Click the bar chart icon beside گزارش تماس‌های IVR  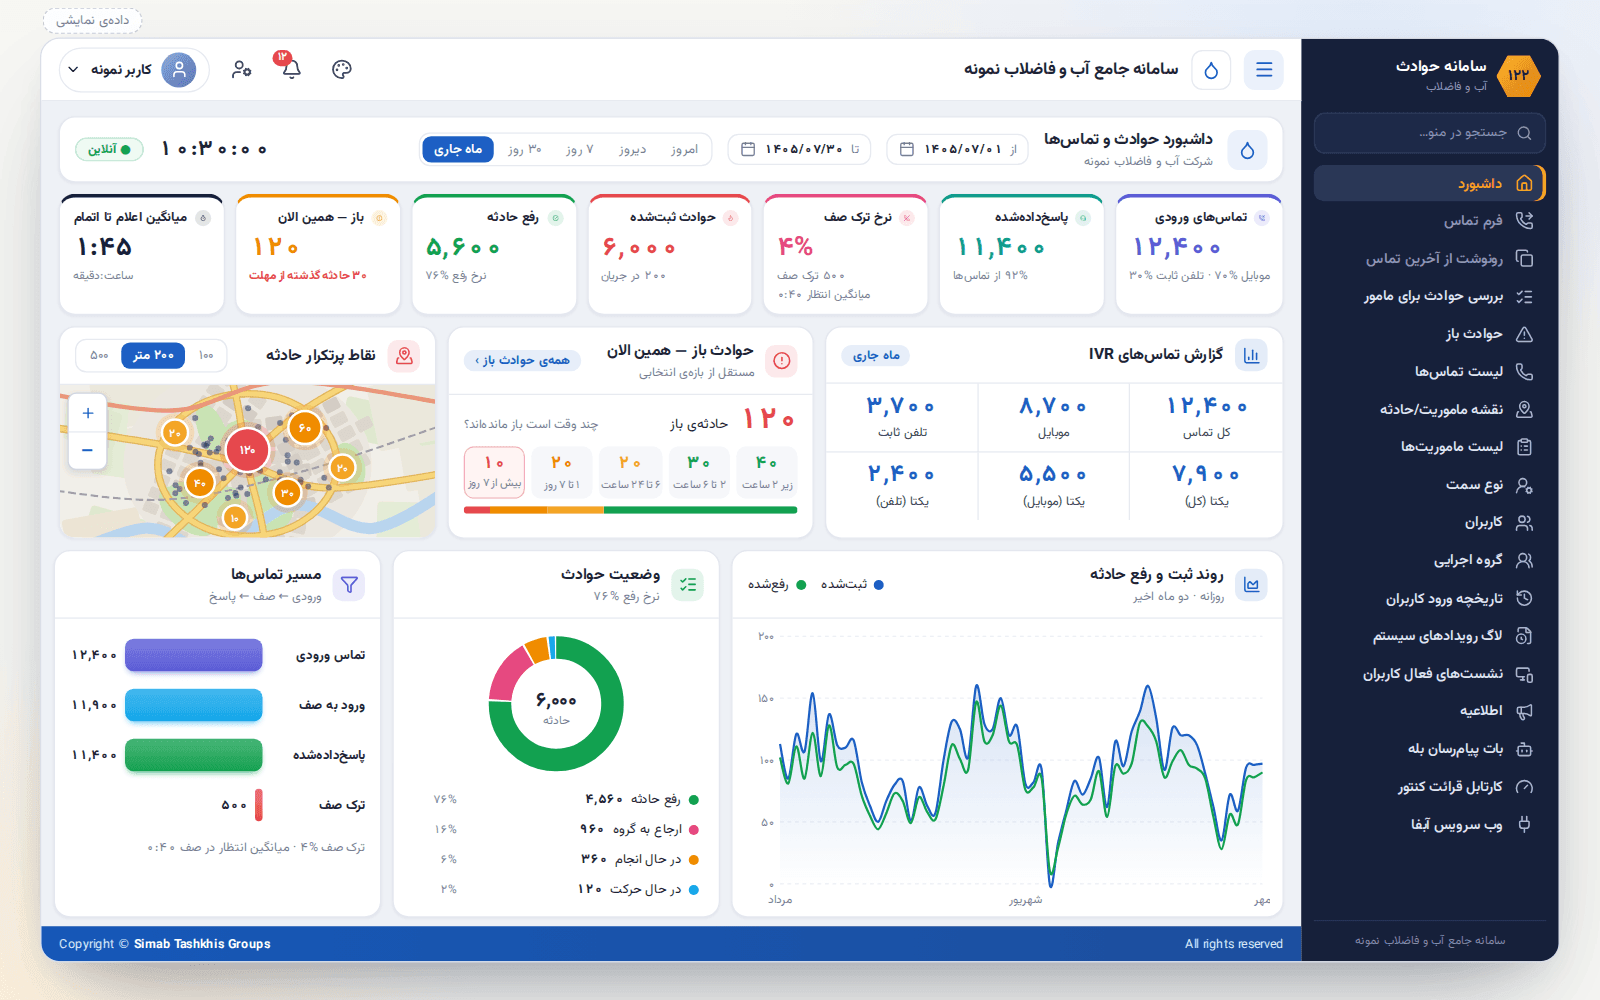tap(1251, 355)
